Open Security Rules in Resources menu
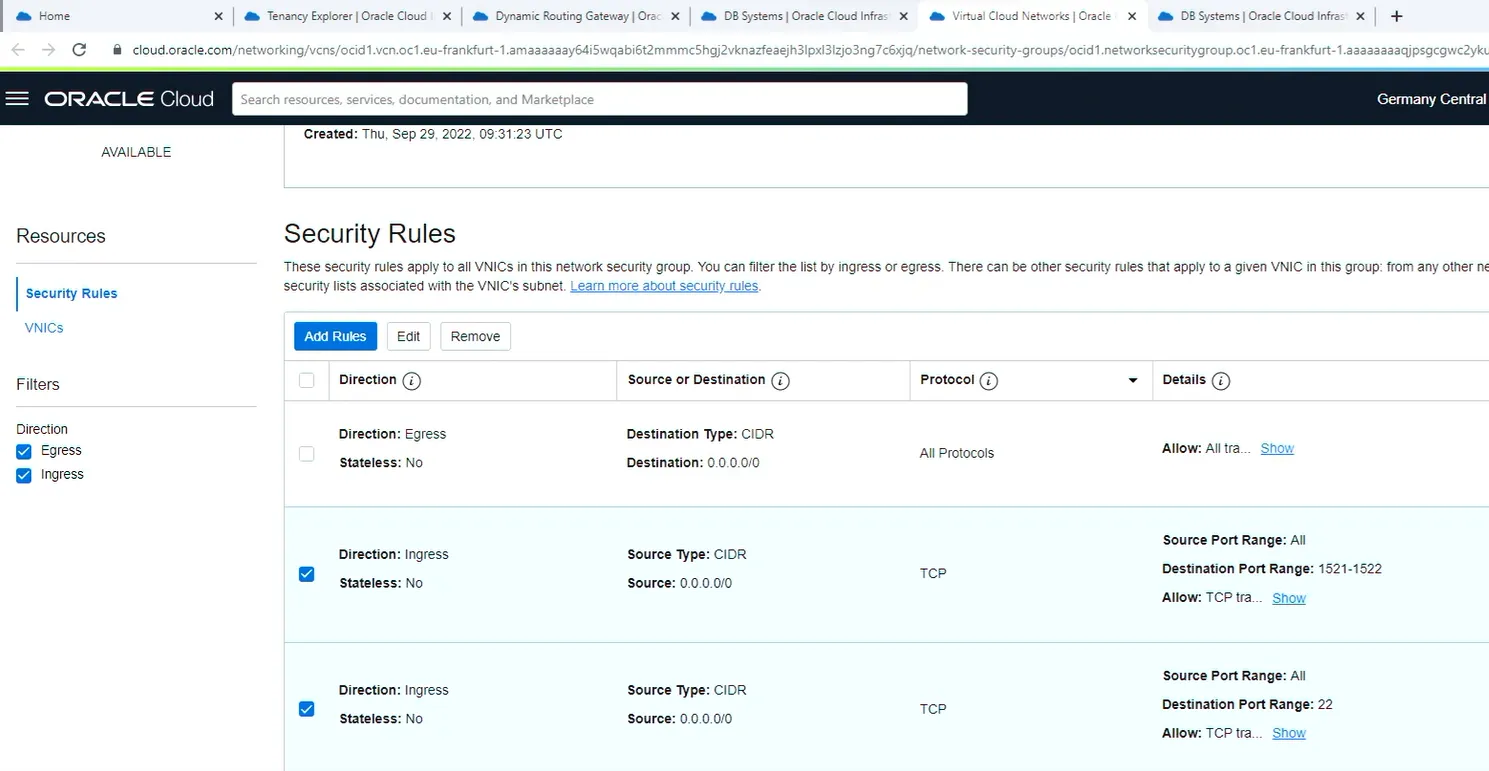 coord(71,293)
